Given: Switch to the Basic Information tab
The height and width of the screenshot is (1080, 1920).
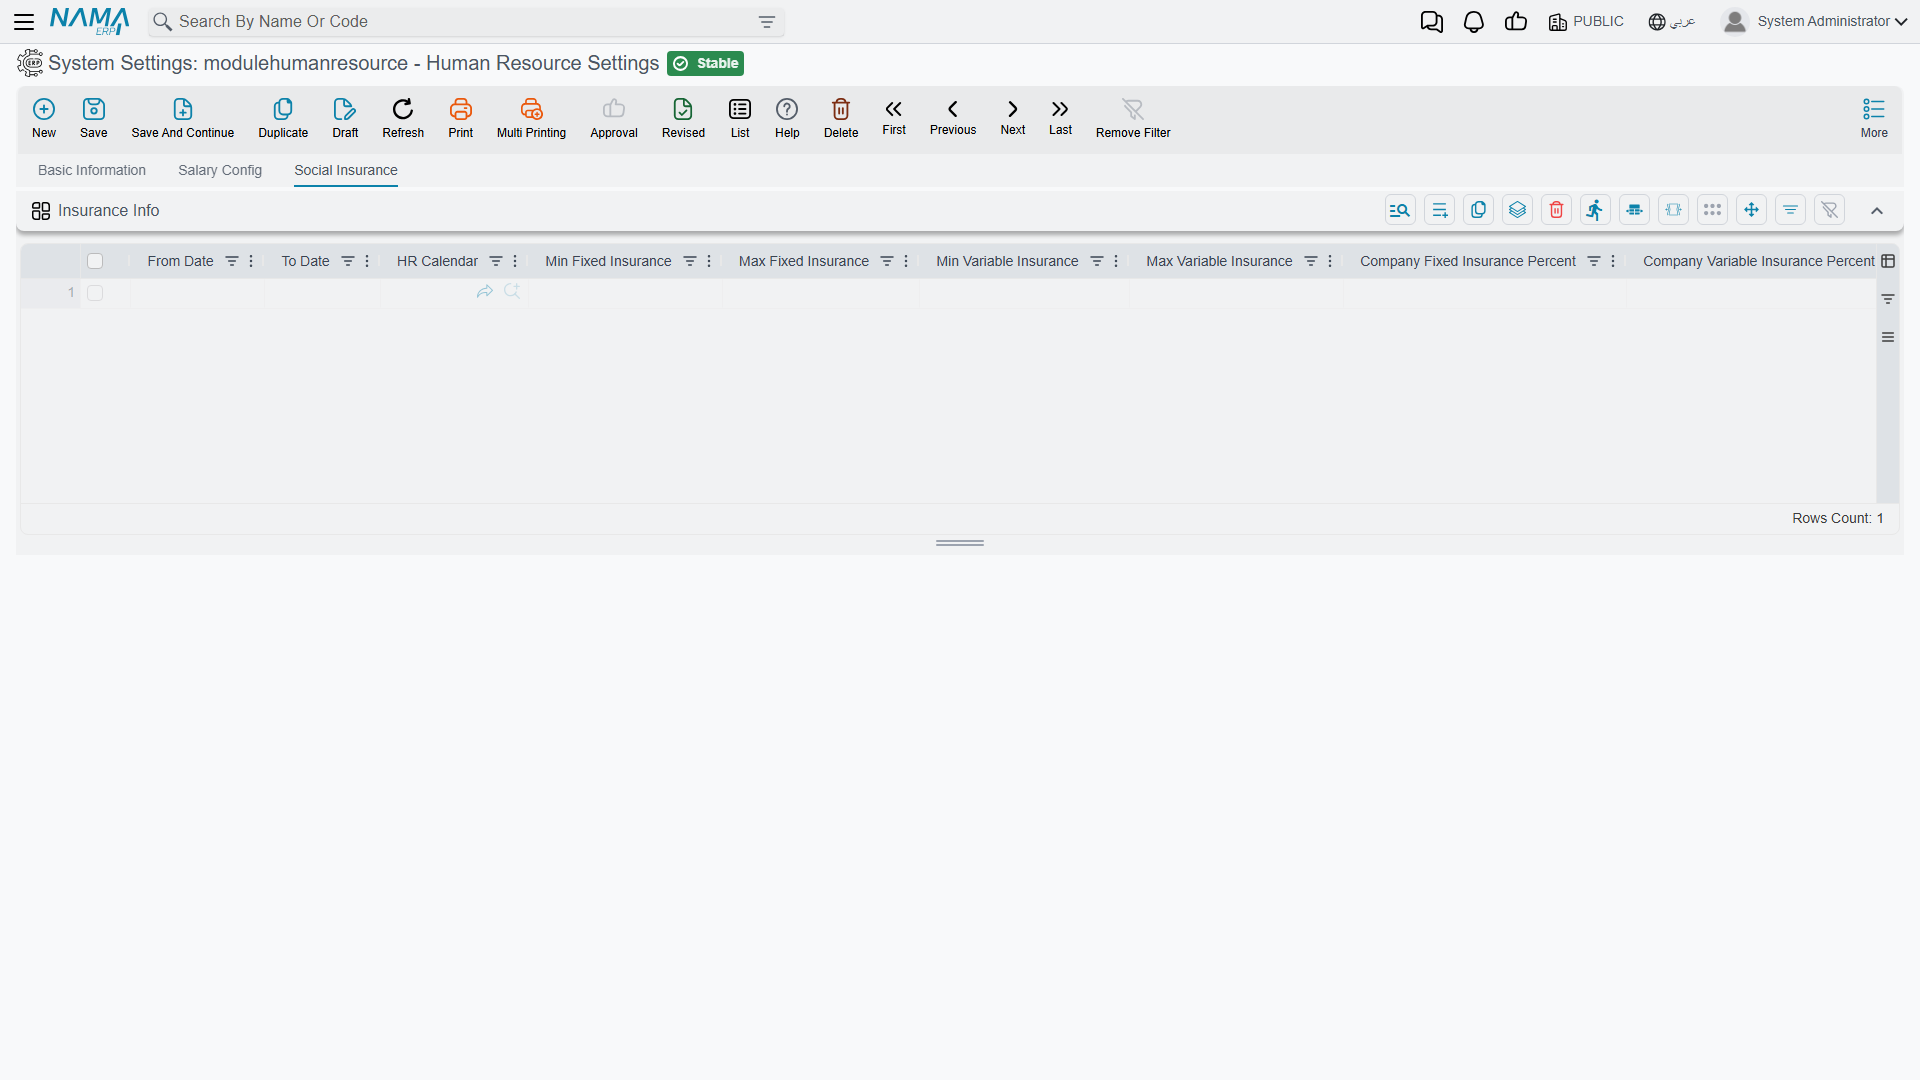Looking at the screenshot, I should pos(92,171).
